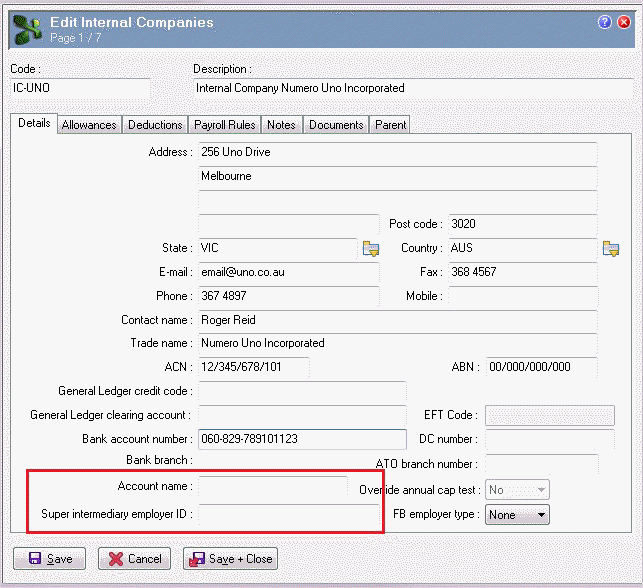Open Country lookup folder icon
The width and height of the screenshot is (643, 588).
click(x=610, y=248)
